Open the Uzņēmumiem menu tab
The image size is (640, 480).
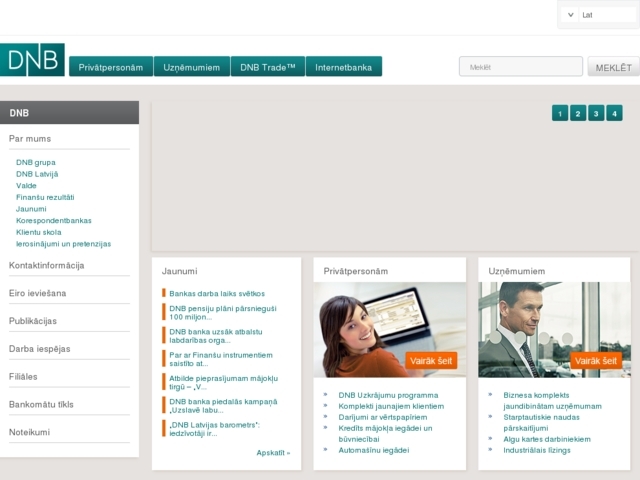coord(192,67)
